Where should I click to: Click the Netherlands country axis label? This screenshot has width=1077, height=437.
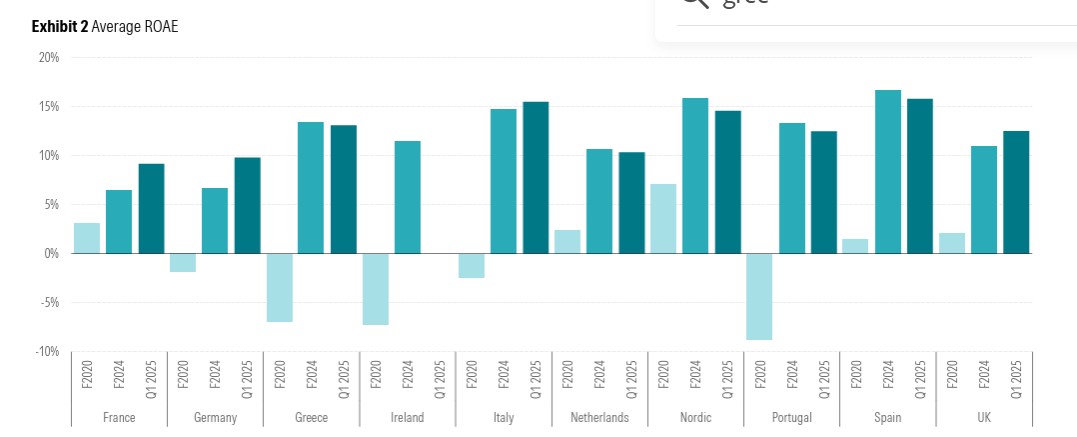pos(599,417)
